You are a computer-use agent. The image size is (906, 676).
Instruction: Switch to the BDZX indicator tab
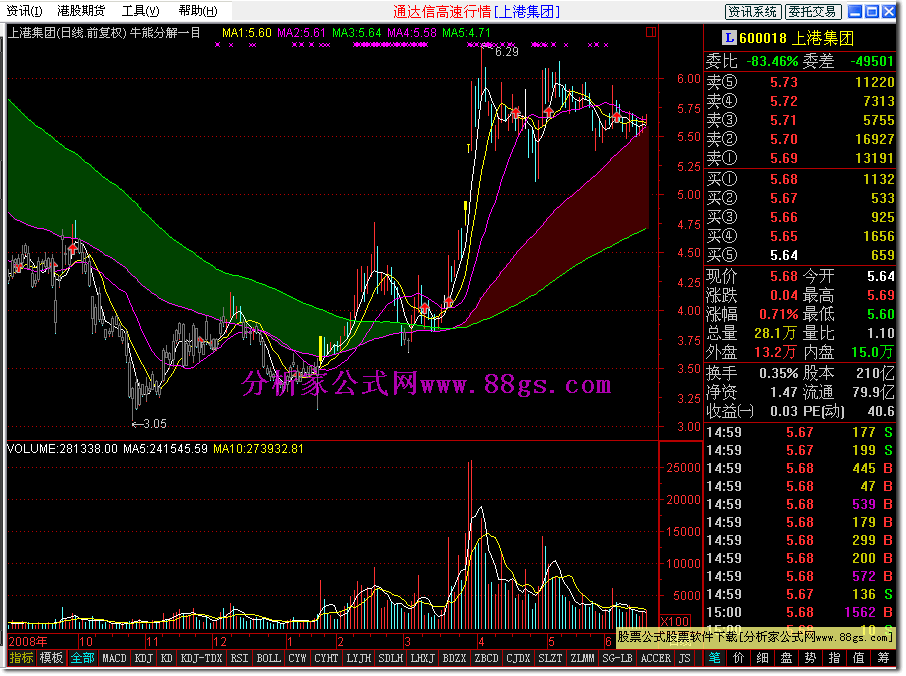point(454,658)
